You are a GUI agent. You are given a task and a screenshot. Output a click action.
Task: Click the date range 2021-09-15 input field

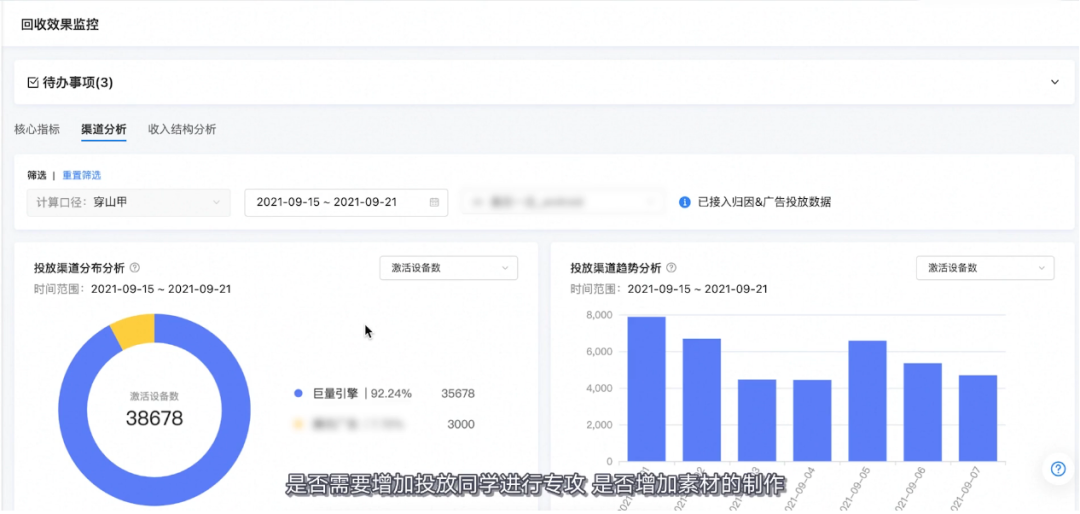(x=346, y=203)
